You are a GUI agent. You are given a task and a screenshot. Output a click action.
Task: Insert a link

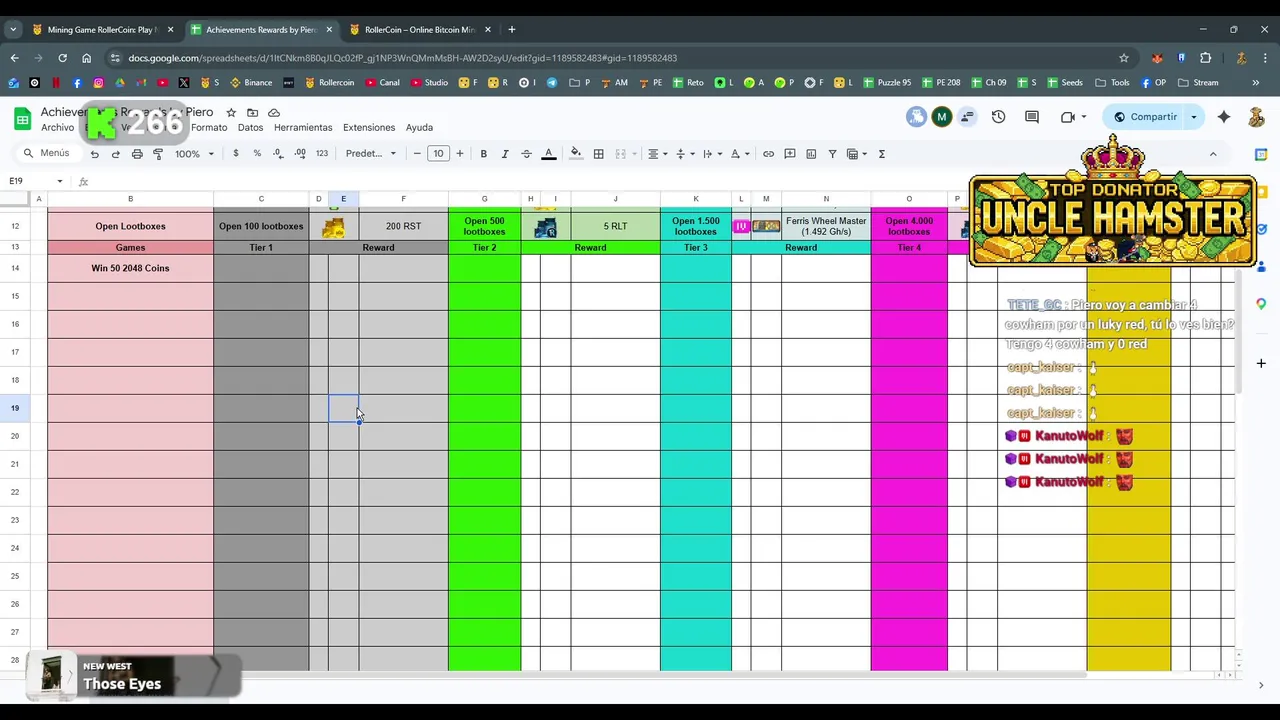pyautogui.click(x=768, y=154)
